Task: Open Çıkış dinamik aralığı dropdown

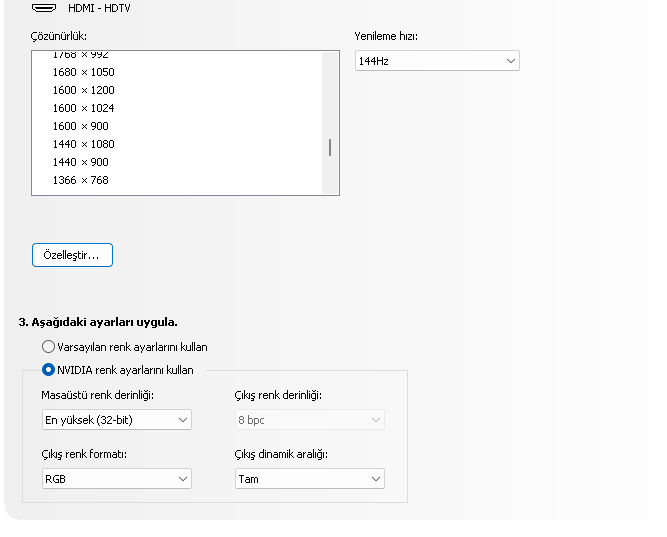Action: click(309, 479)
